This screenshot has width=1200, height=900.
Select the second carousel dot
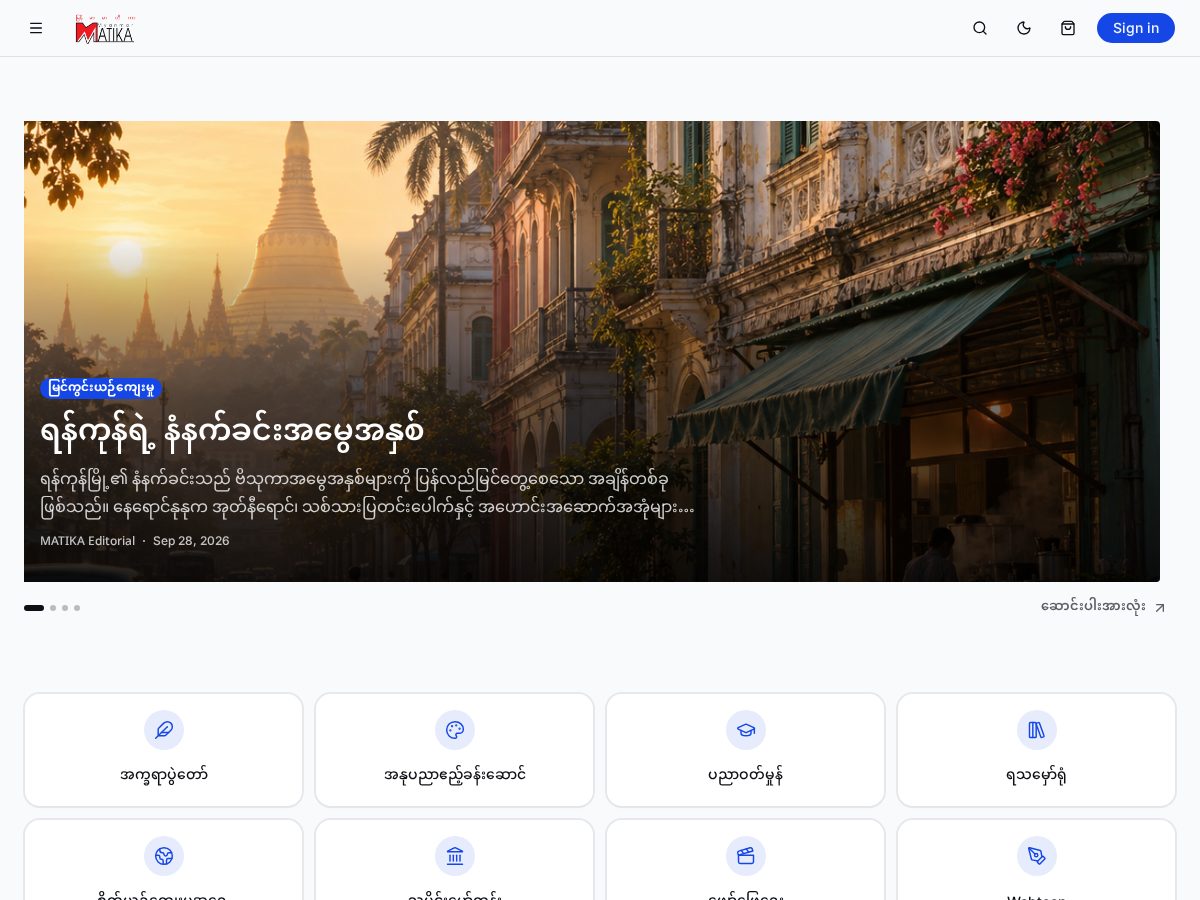(x=53, y=608)
